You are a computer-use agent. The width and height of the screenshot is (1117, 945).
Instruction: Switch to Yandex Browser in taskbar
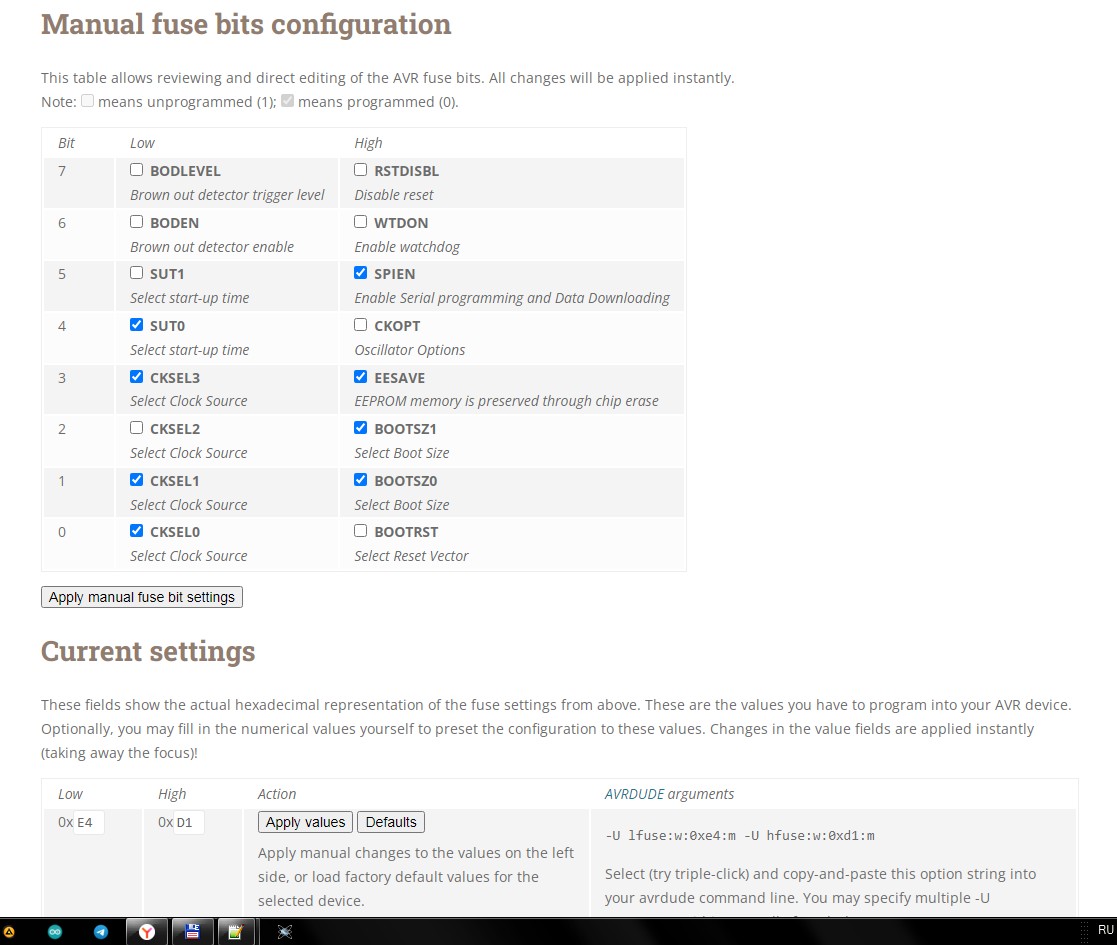point(147,932)
